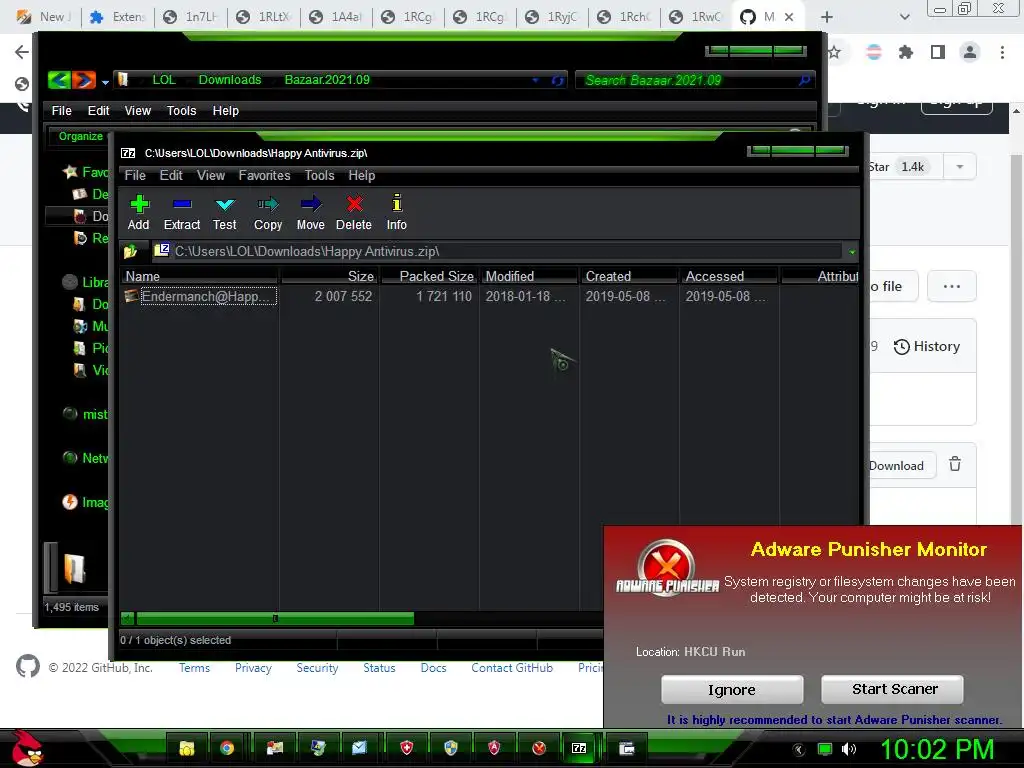Image resolution: width=1024 pixels, height=768 pixels.
Task: Click the Test archive icon
Action: [225, 212]
